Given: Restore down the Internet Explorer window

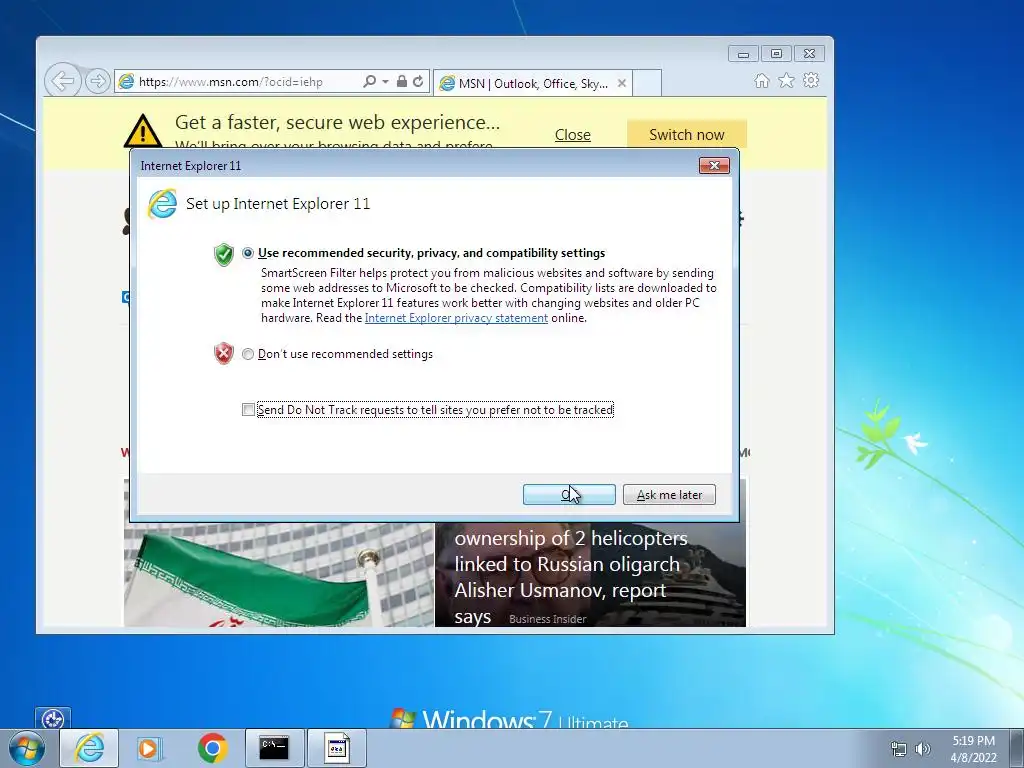Looking at the screenshot, I should tap(776, 54).
